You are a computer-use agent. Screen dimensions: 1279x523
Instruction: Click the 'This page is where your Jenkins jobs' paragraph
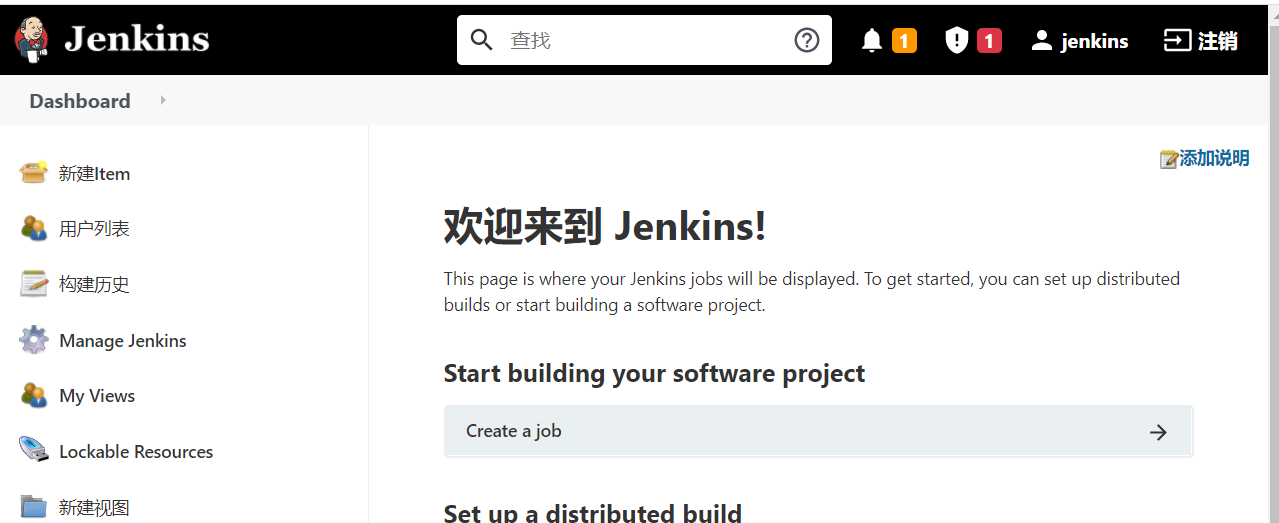point(812,292)
